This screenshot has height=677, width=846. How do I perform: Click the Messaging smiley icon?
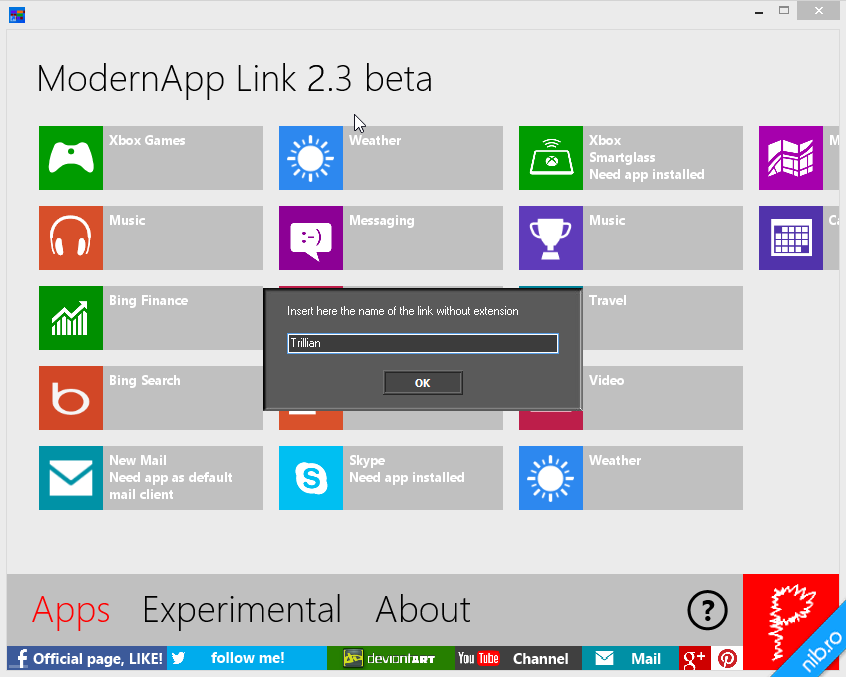tap(311, 238)
